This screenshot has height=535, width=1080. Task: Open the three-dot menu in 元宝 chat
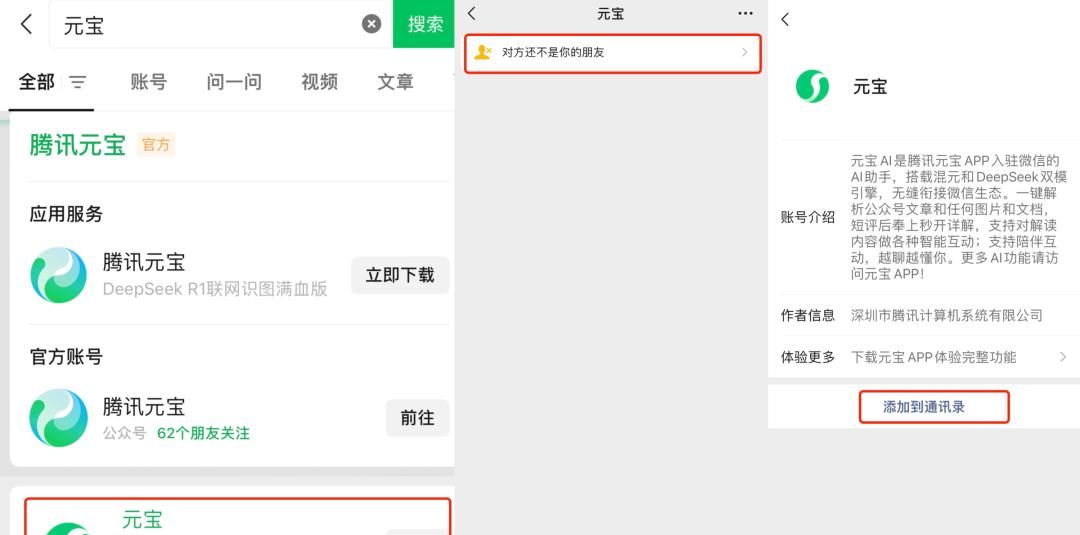(x=745, y=13)
